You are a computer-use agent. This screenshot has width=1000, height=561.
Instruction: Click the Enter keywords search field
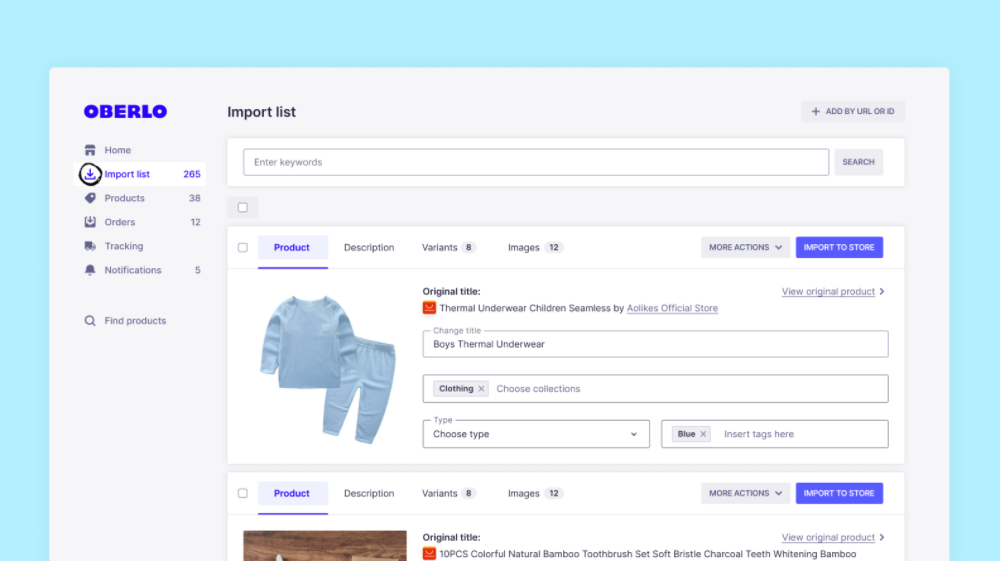(x=536, y=162)
